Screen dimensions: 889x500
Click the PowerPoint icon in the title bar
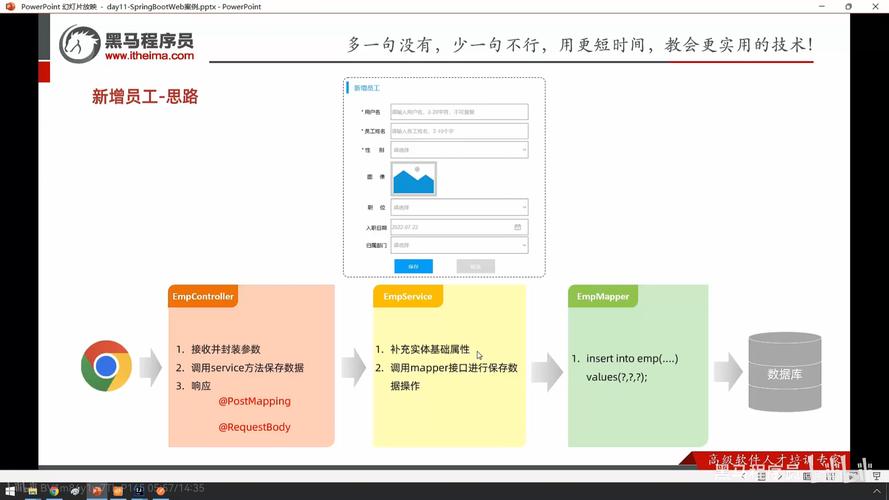tap(10, 6)
